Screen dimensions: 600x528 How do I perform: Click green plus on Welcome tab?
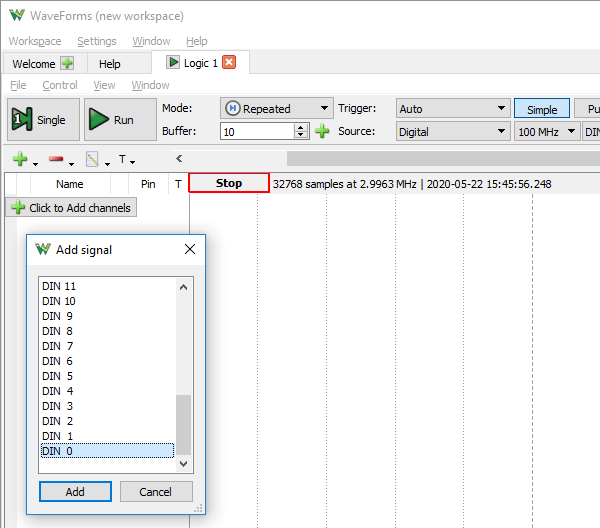(67, 63)
